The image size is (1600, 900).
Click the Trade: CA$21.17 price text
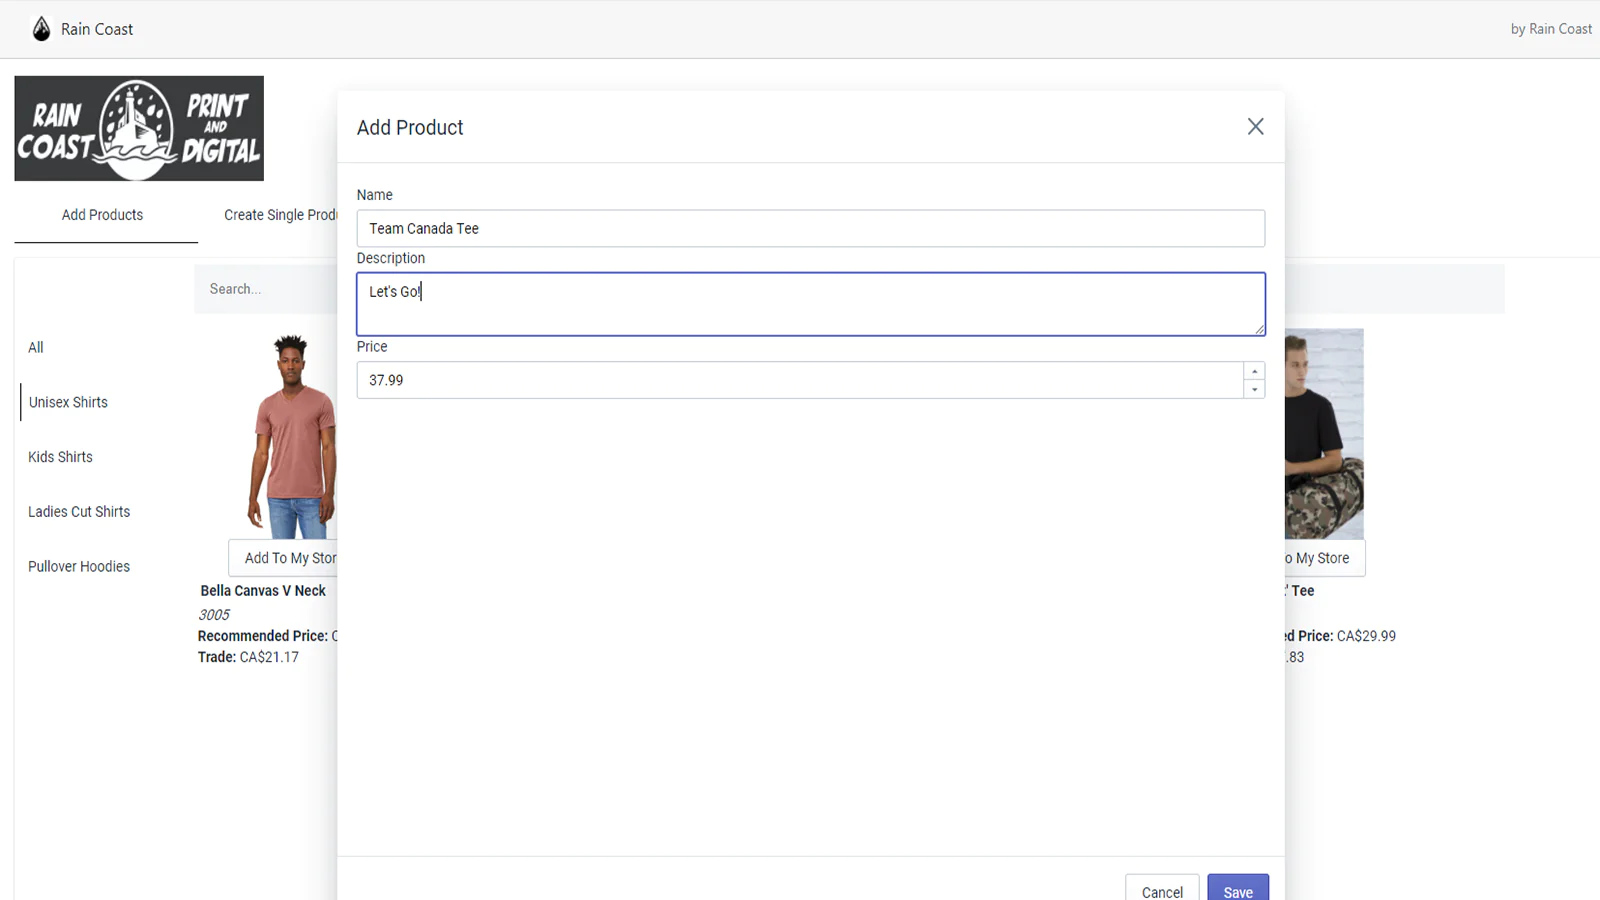(248, 657)
